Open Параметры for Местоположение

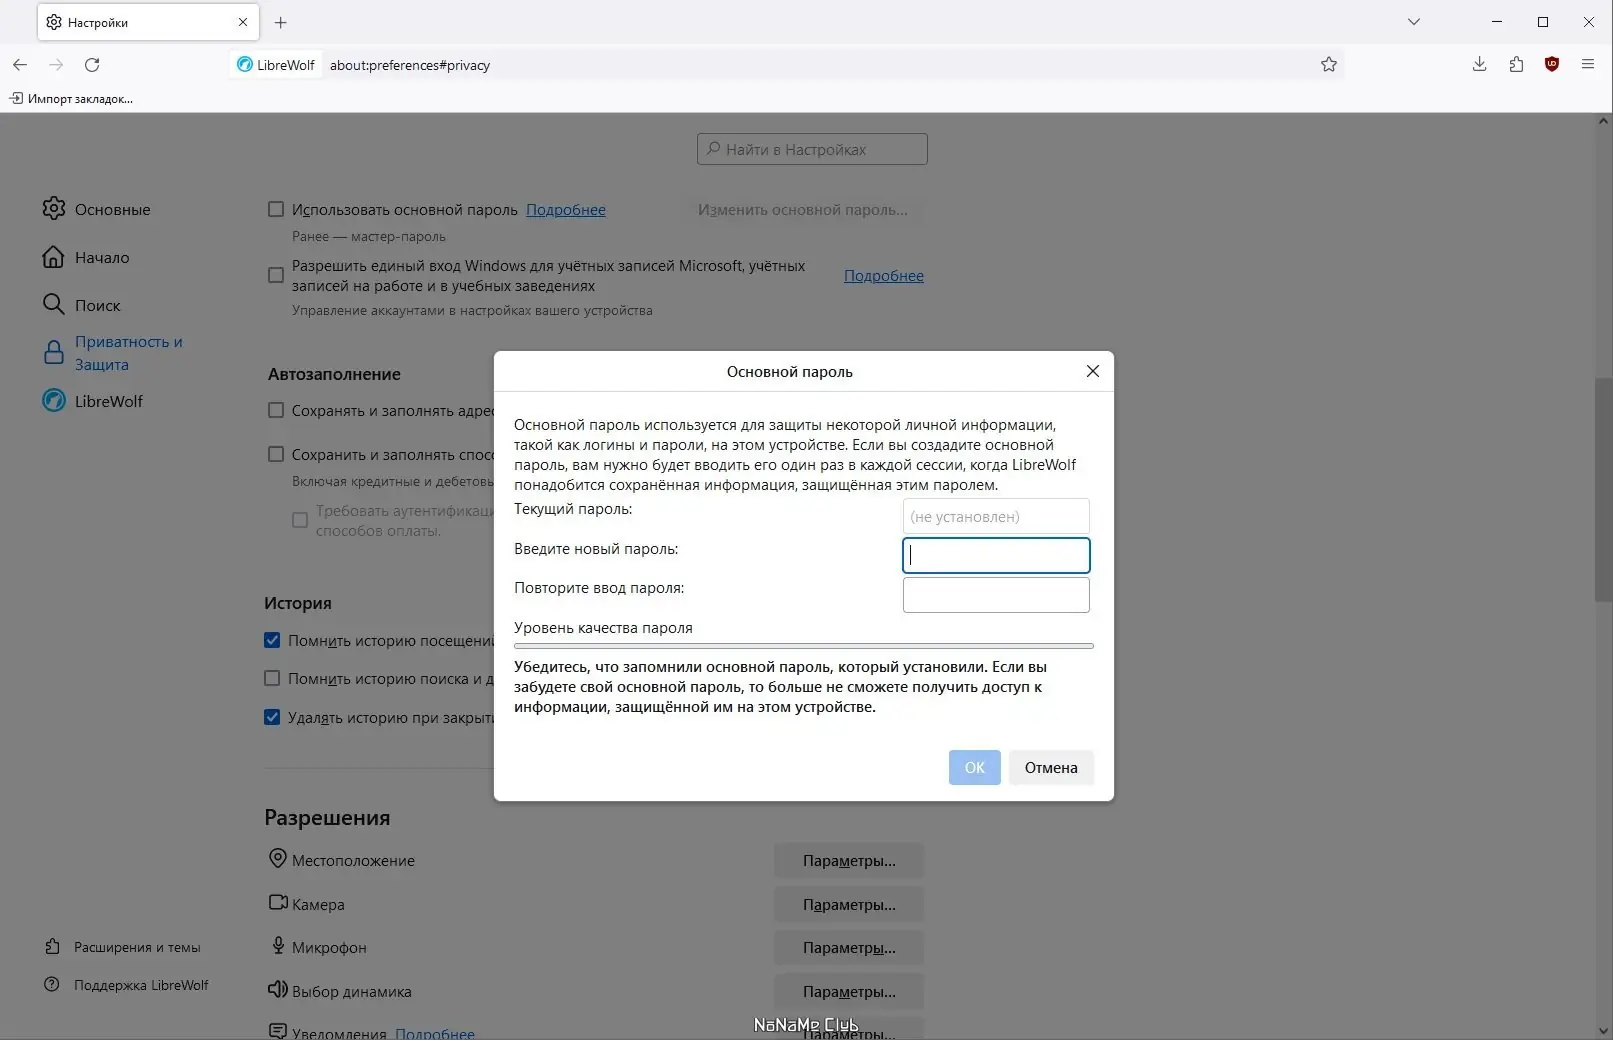tap(849, 861)
